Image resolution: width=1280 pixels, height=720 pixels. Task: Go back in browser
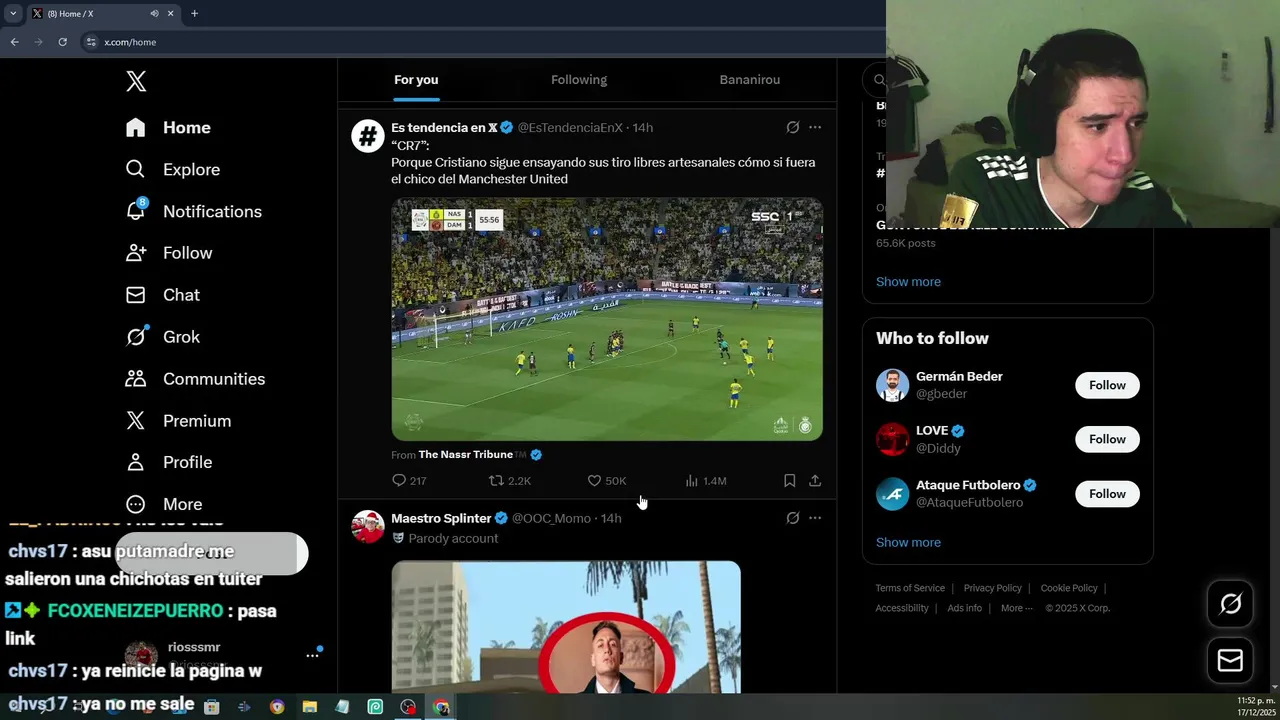15,42
